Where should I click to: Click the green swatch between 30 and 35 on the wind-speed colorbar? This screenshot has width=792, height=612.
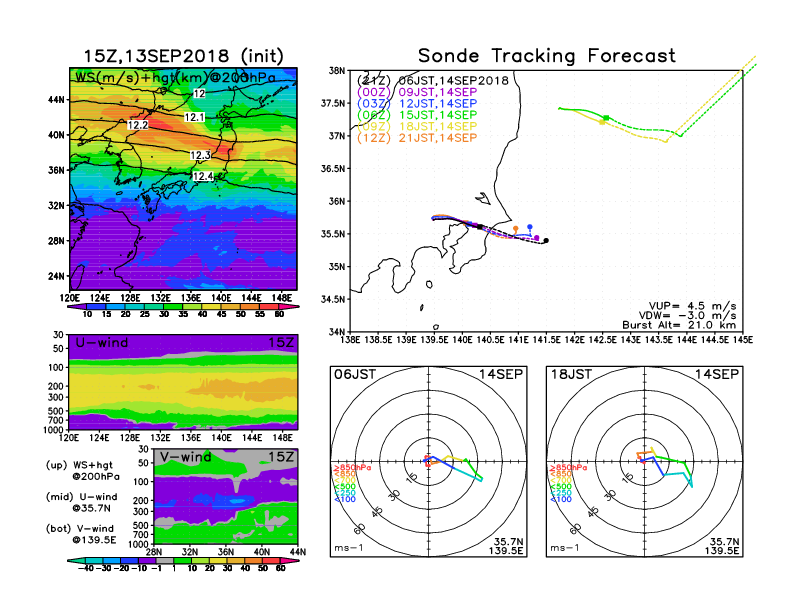pyautogui.click(x=173, y=306)
